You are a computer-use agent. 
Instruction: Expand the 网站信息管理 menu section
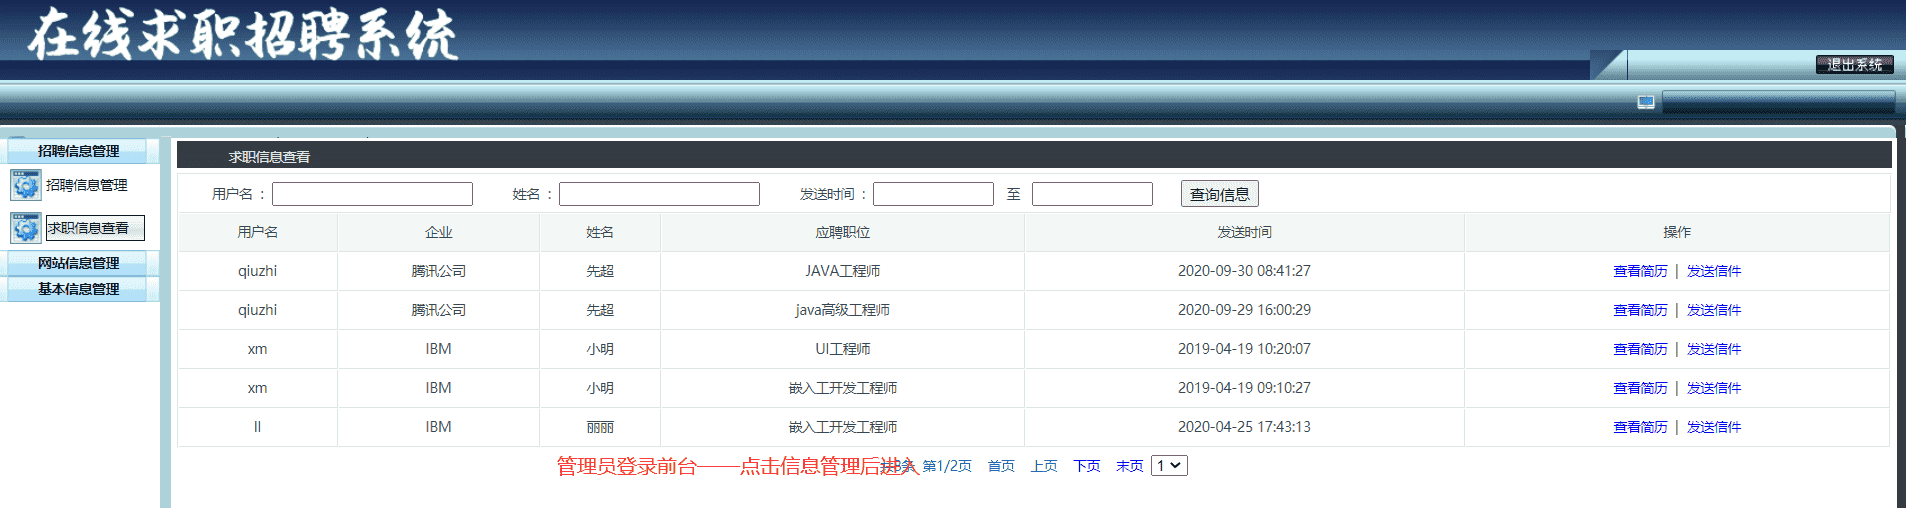79,263
